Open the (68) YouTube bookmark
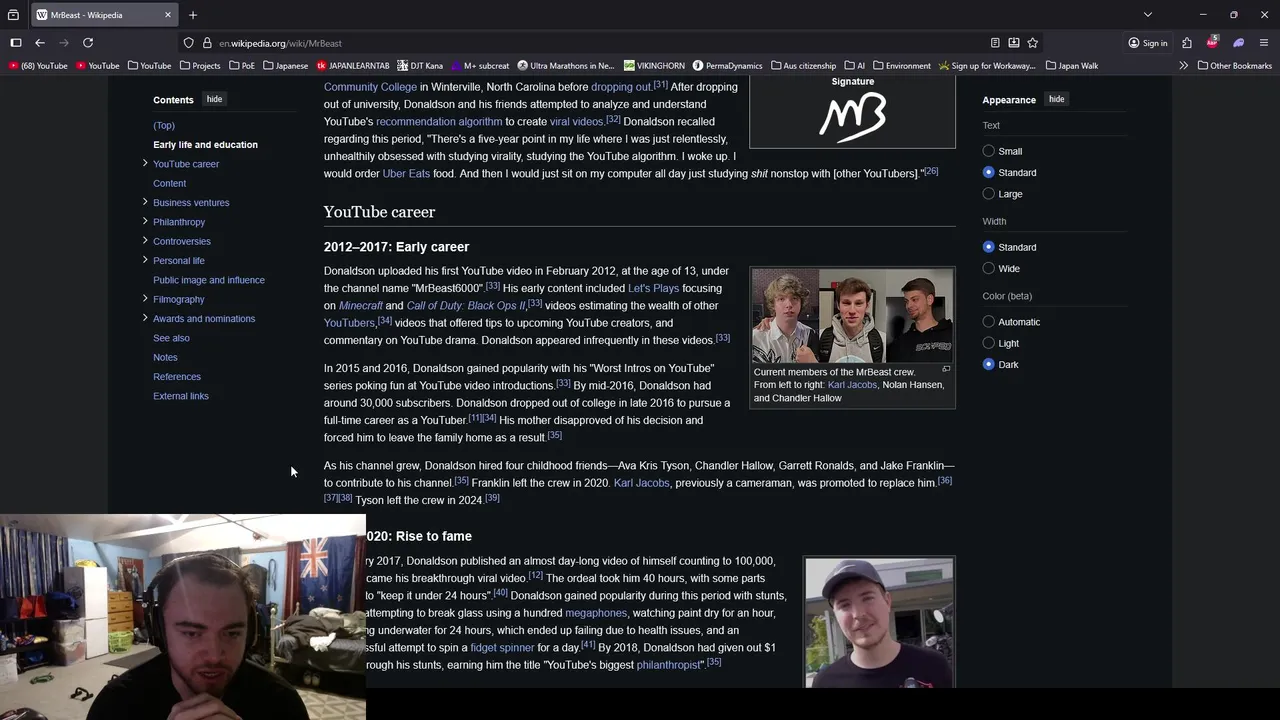The height and width of the screenshot is (720, 1280). [x=38, y=66]
